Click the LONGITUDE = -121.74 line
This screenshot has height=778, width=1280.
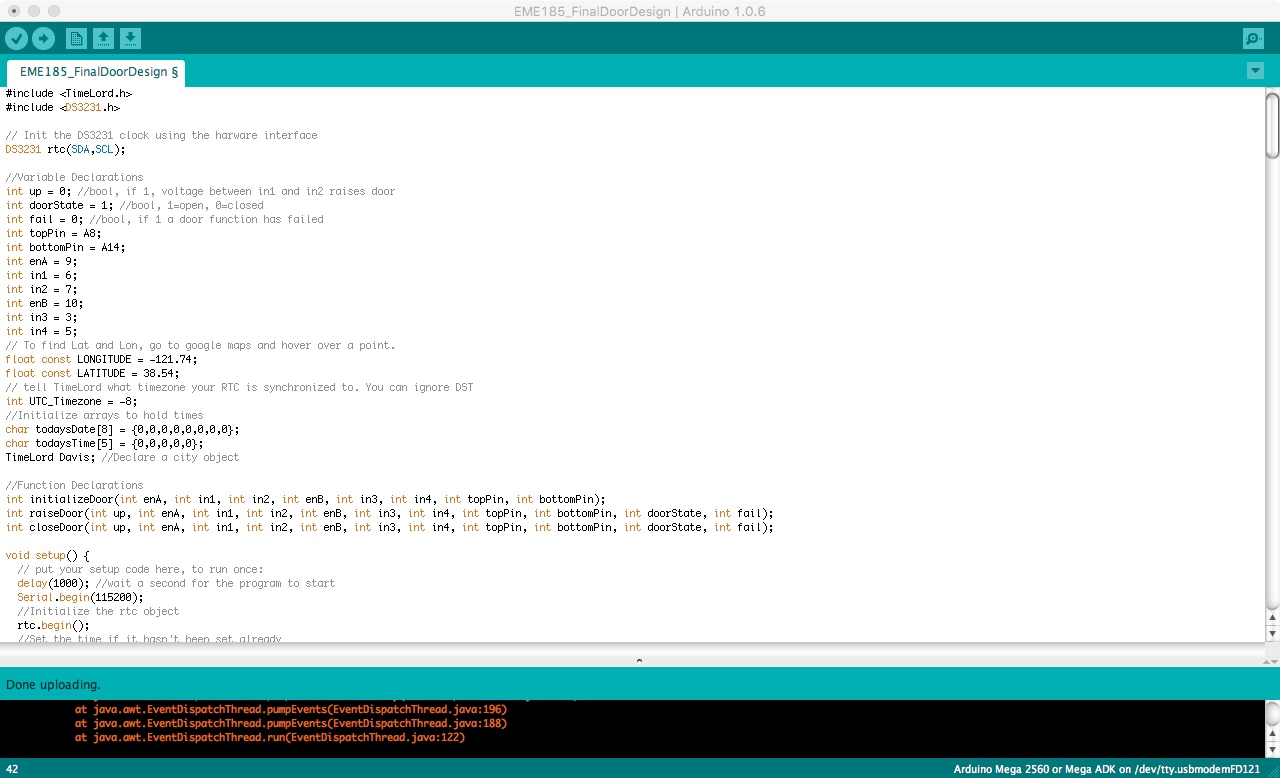click(x=102, y=359)
